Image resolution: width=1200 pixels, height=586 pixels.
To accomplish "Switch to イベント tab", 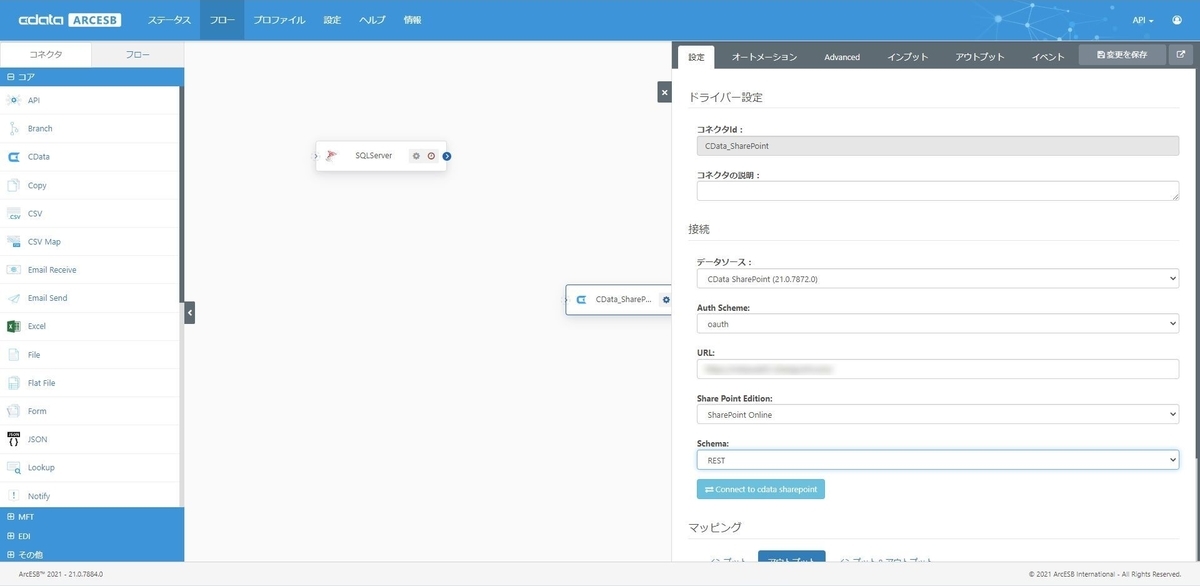I will point(1048,57).
